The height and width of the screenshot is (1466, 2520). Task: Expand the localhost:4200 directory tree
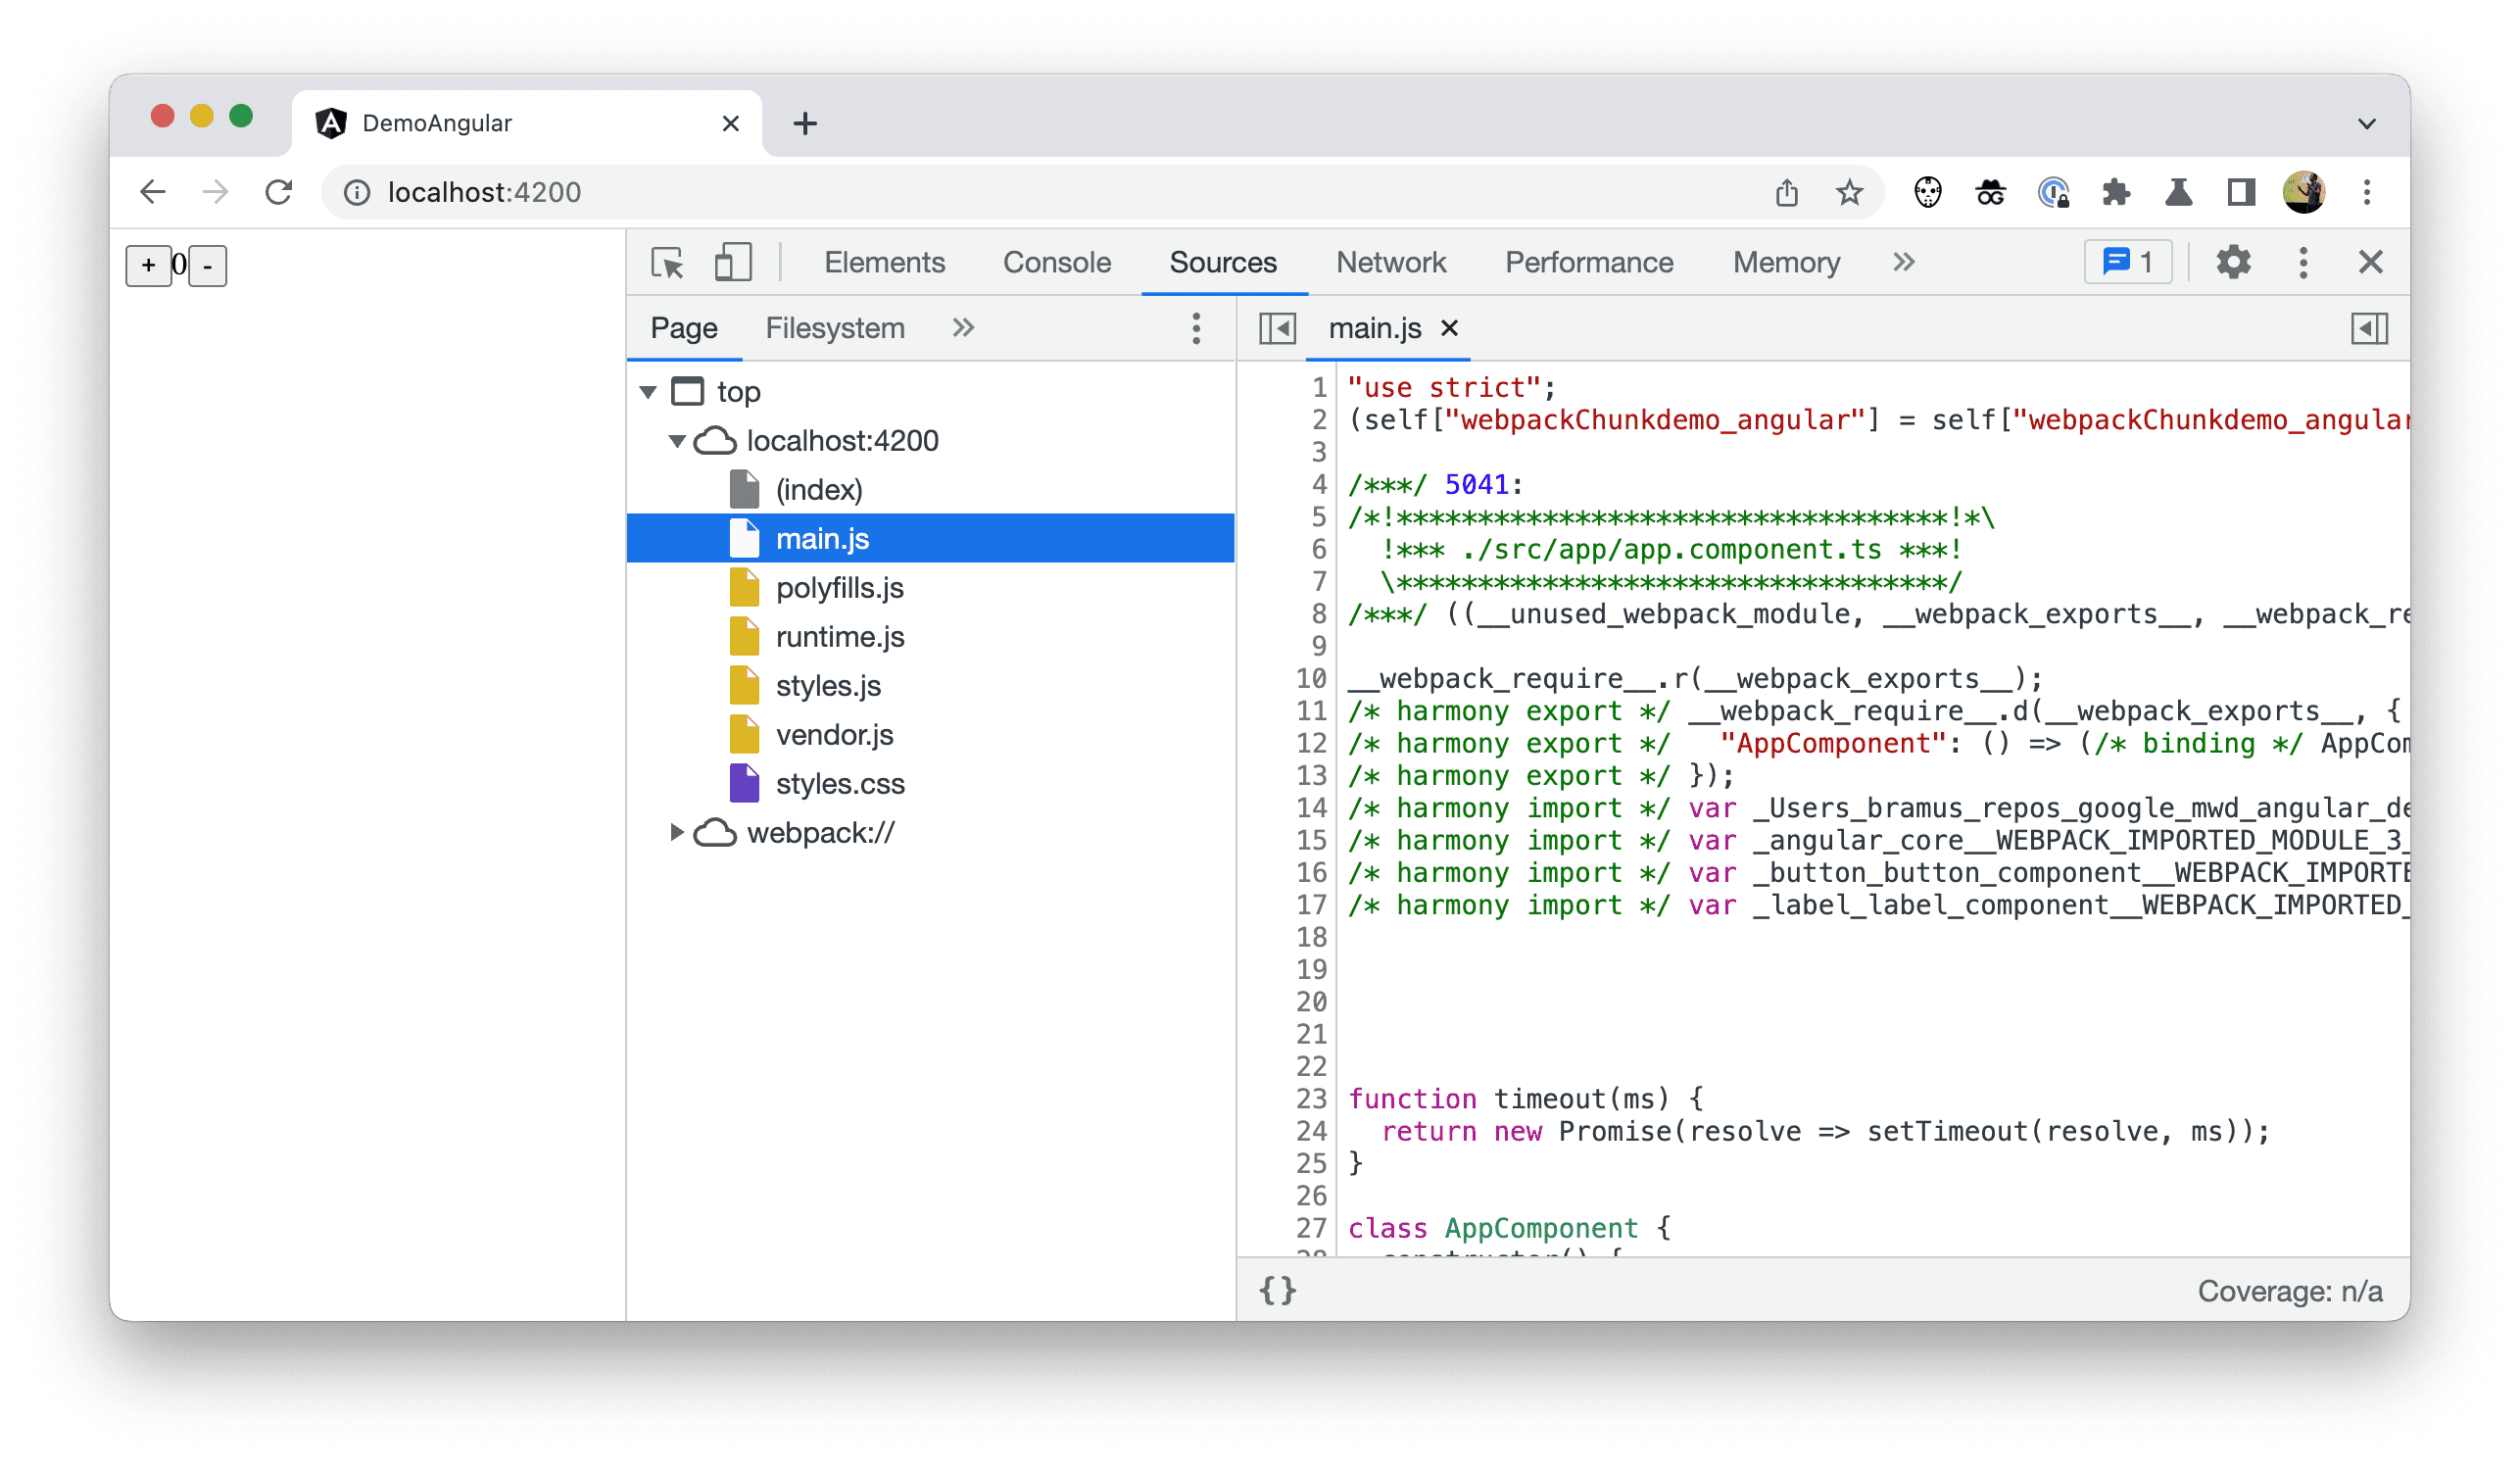pos(680,440)
